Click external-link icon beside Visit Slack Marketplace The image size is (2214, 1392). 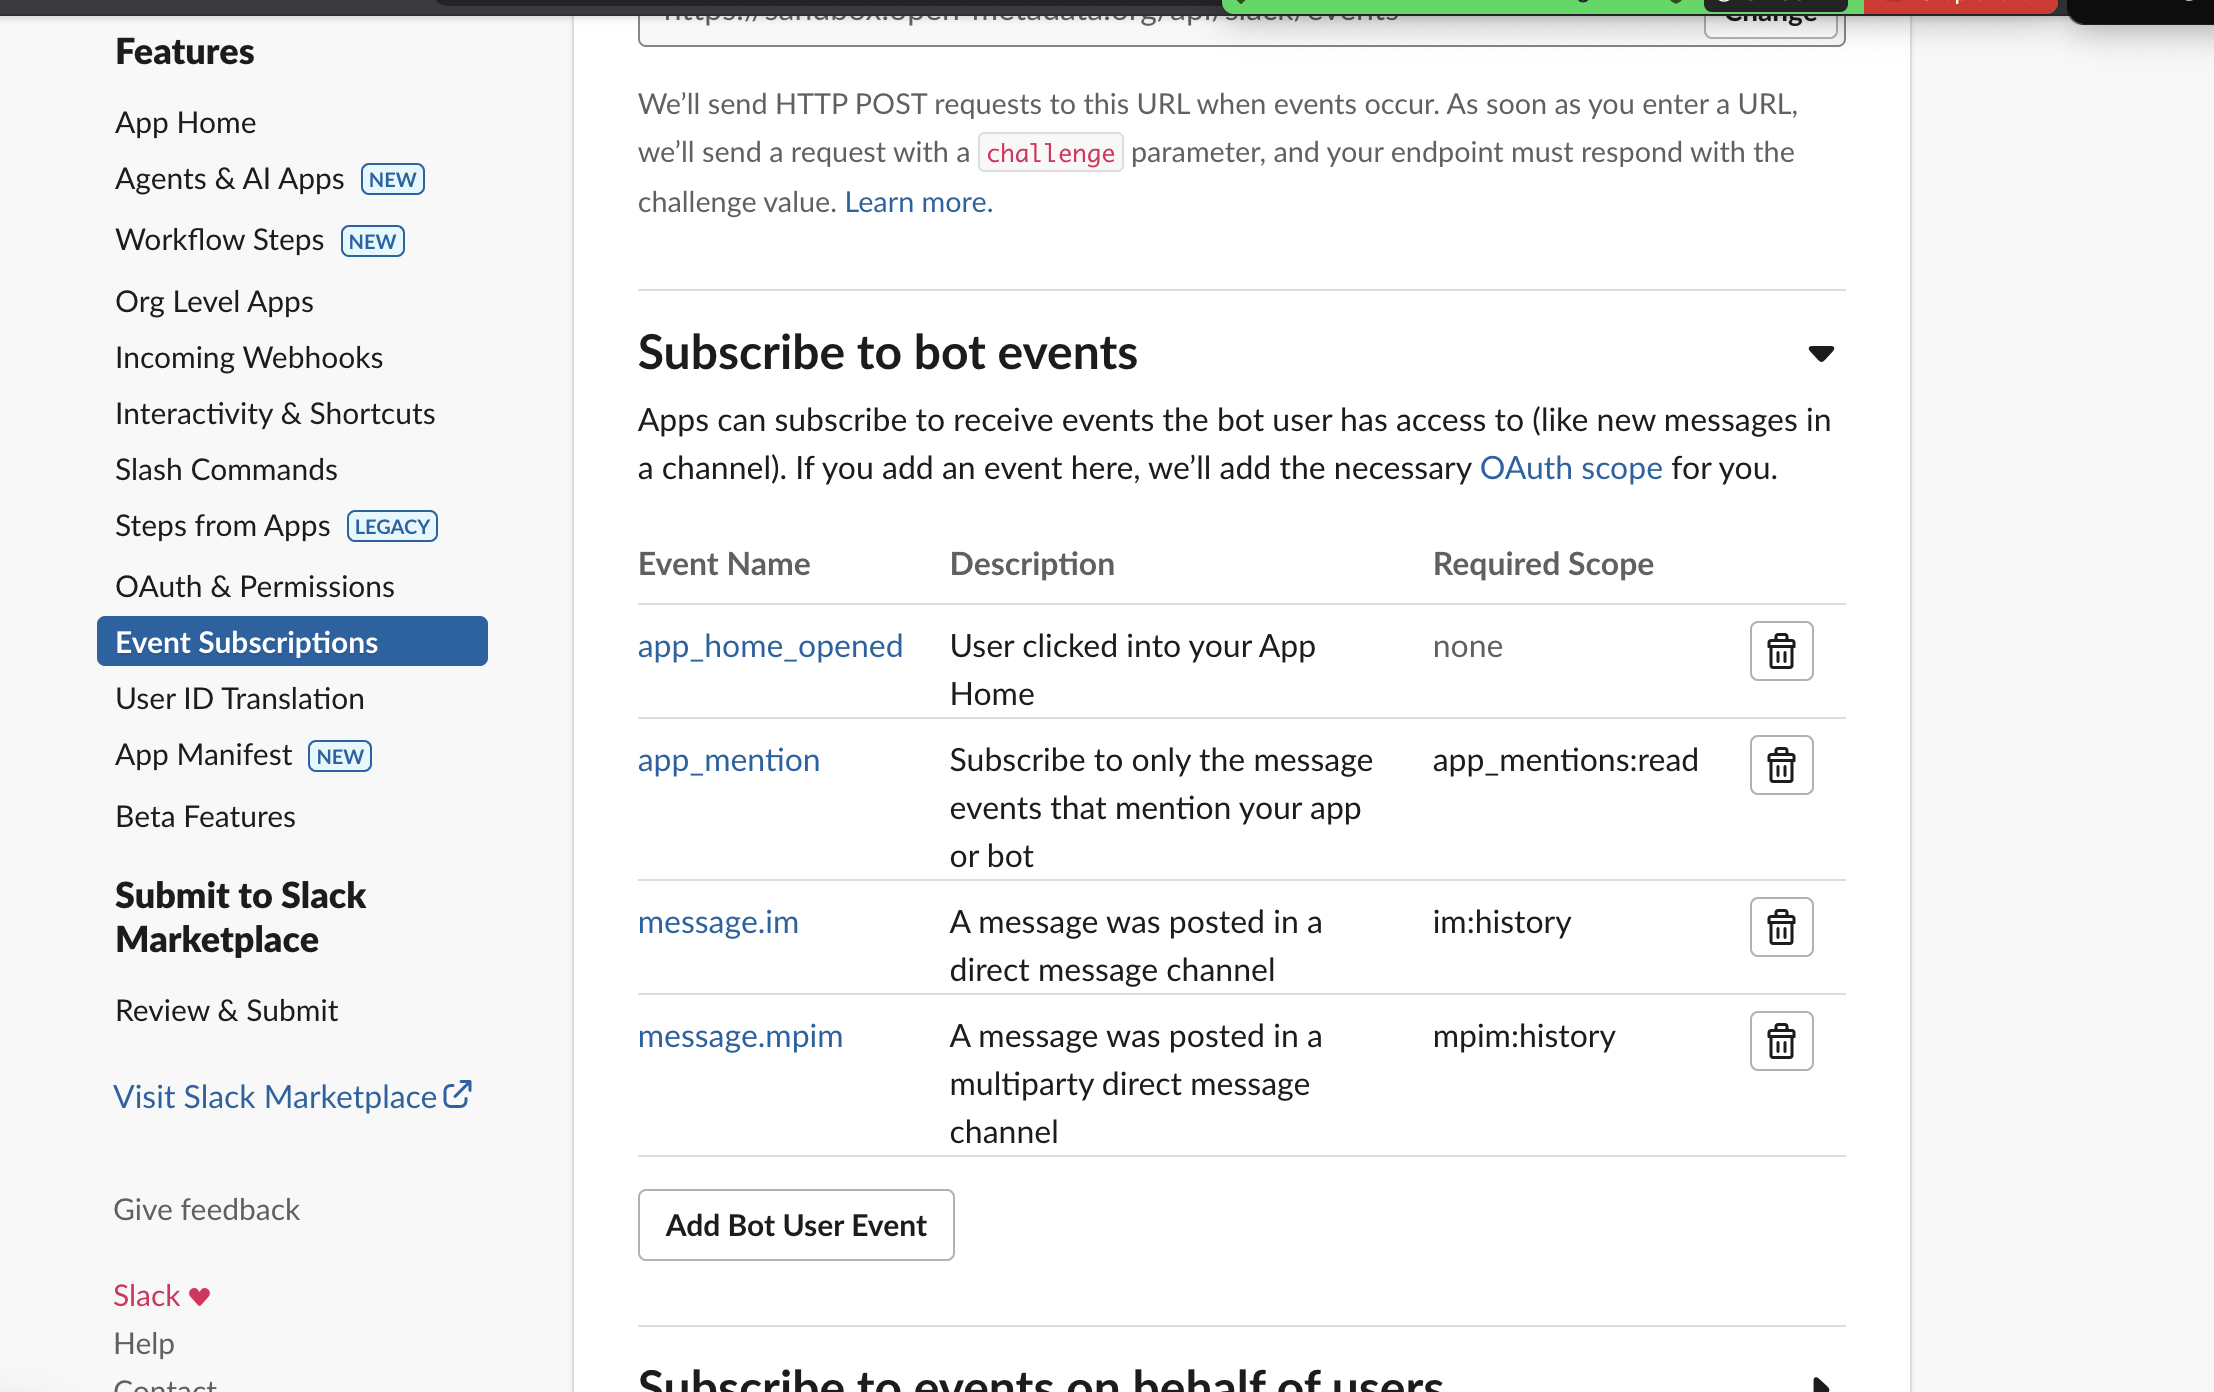pyautogui.click(x=457, y=1094)
